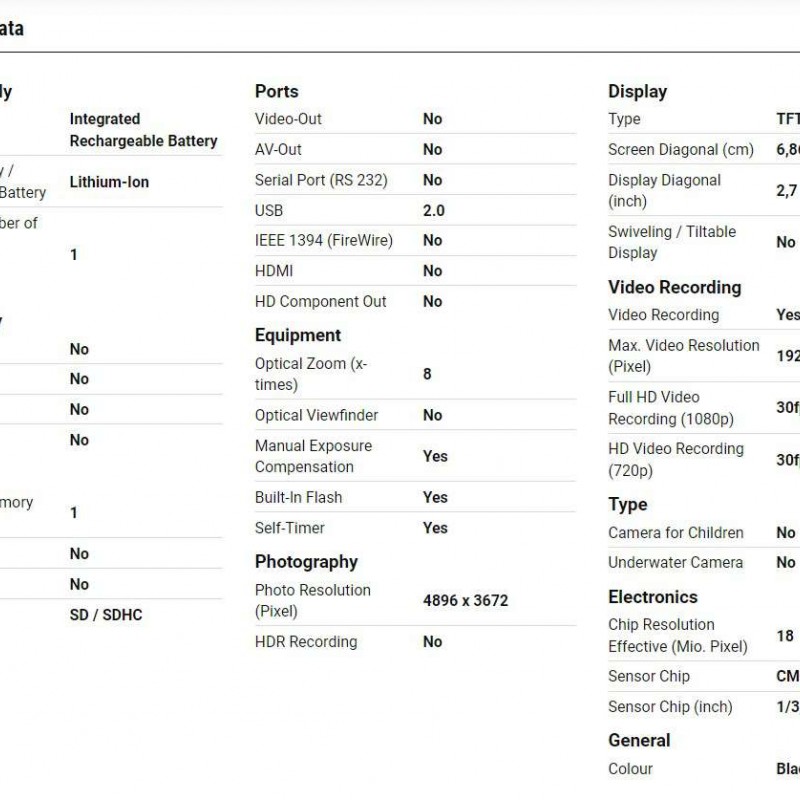This screenshot has width=800, height=800.
Task: Select the Sensor Chip (inch) label
Action: tap(670, 707)
